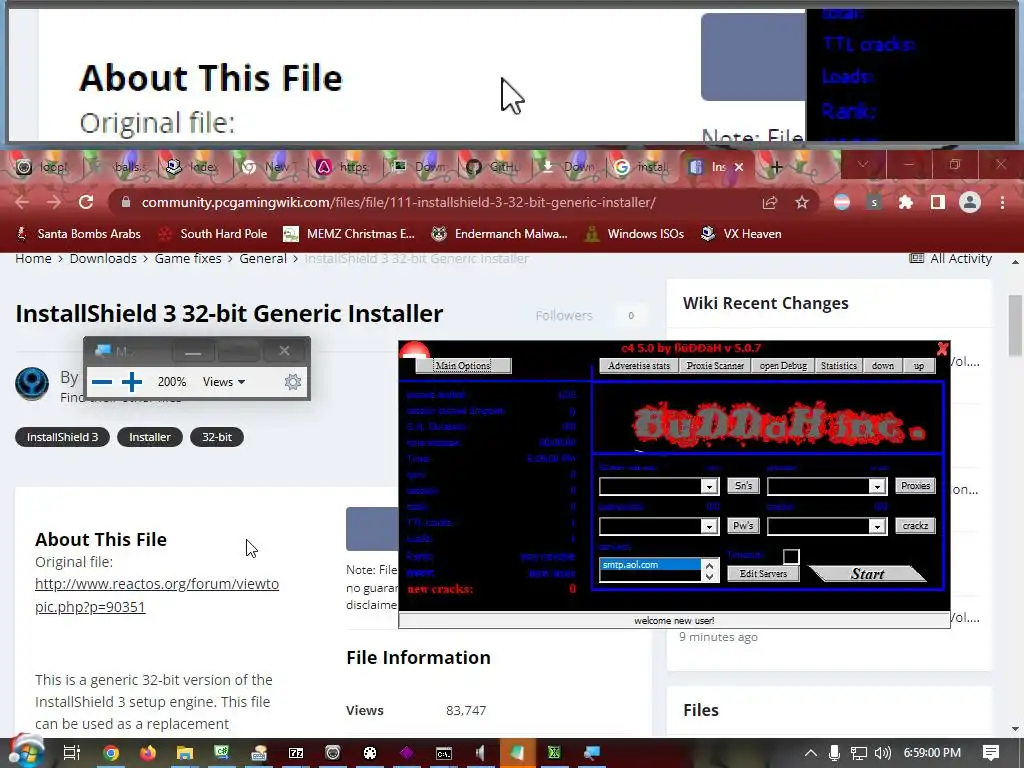Screen dimensions: 1024x768
Task: Click the Main Options button in c4
Action: coord(463,366)
